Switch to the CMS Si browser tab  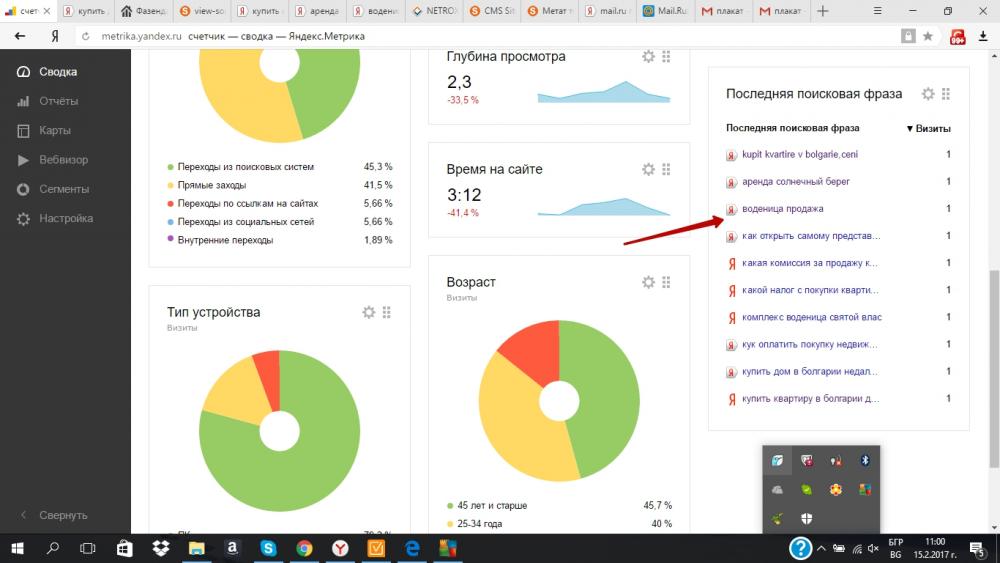(491, 11)
